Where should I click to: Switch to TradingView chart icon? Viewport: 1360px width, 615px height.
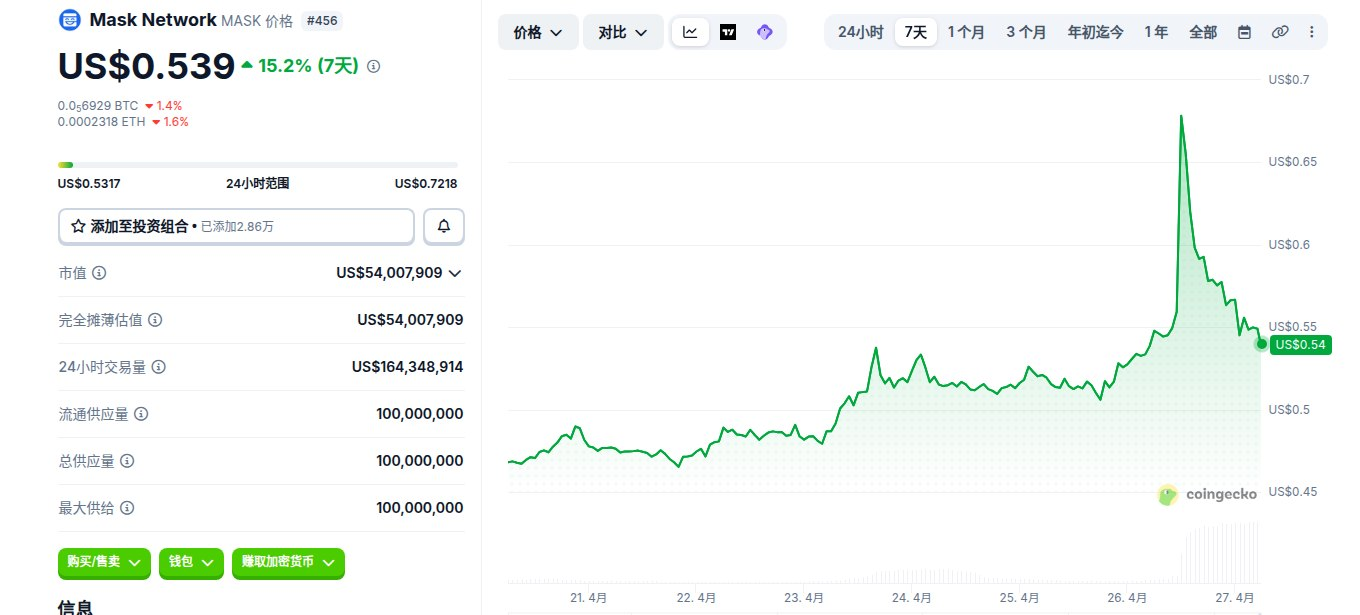(728, 32)
